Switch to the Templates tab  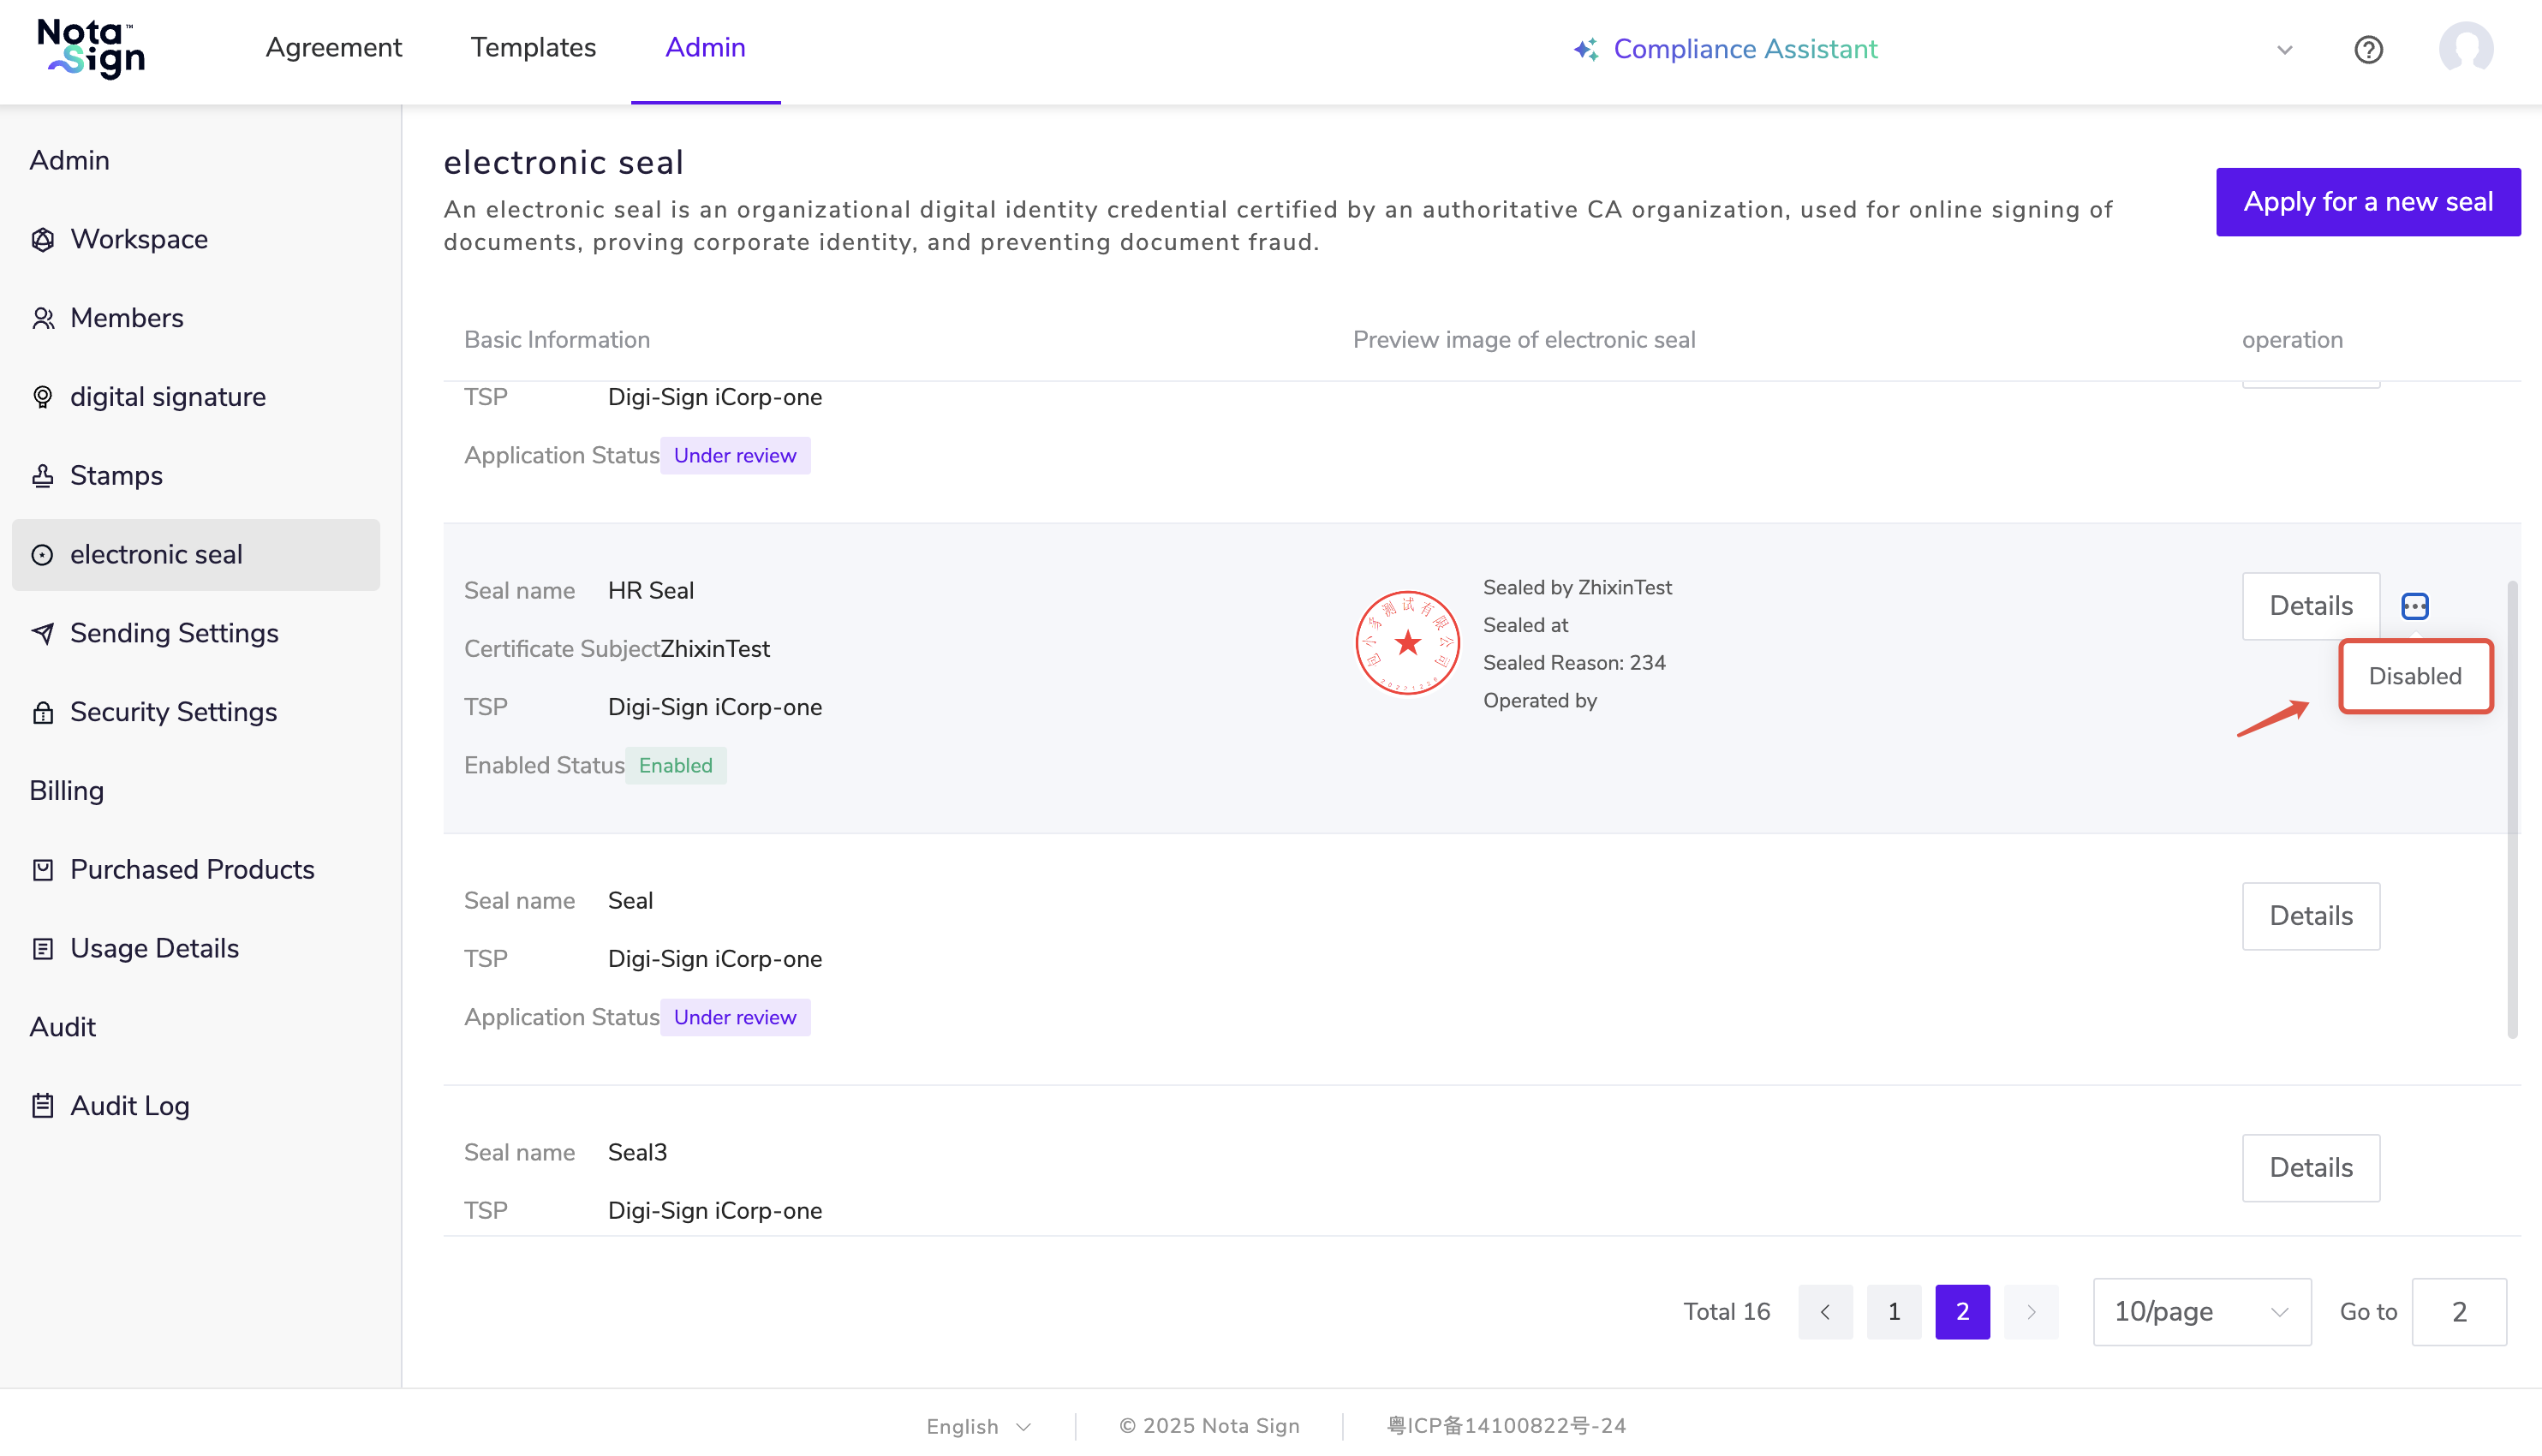click(x=533, y=48)
